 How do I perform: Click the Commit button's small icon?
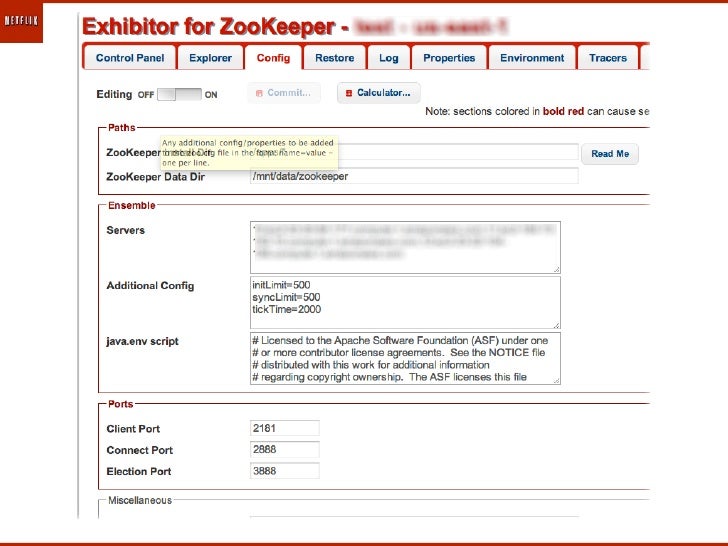pyautogui.click(x=259, y=93)
